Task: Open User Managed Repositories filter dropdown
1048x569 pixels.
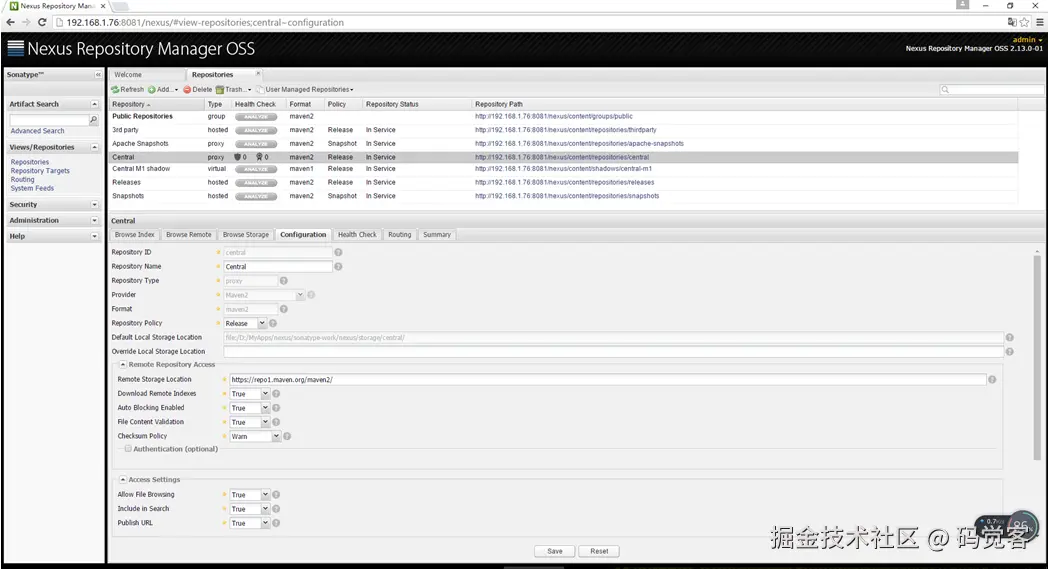Action: pos(305,90)
